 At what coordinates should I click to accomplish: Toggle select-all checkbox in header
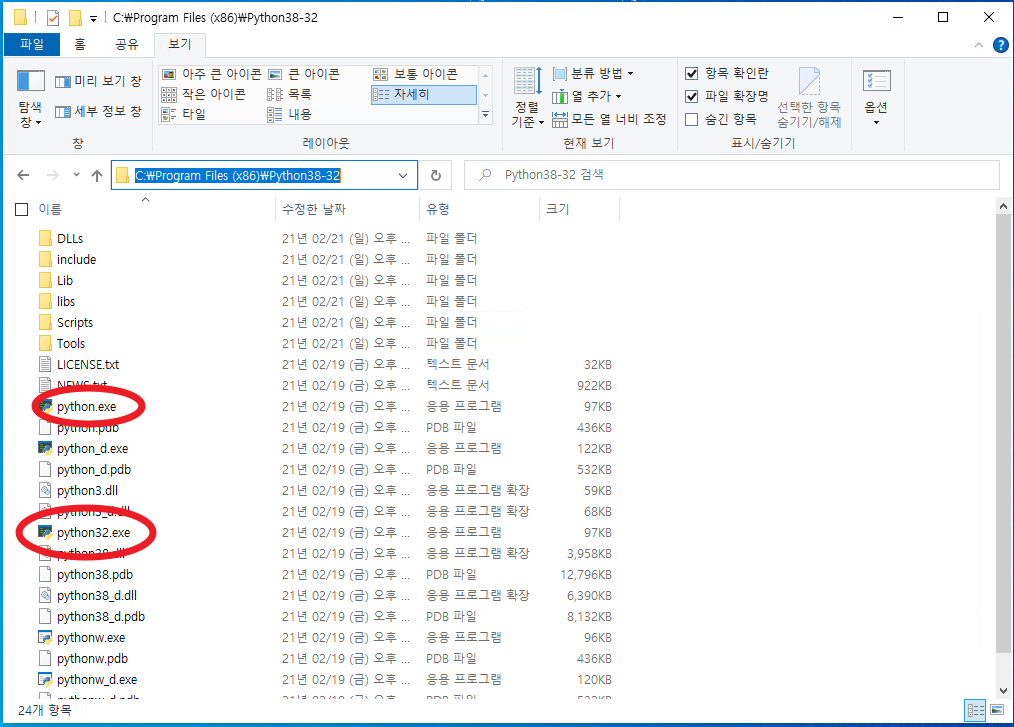pyautogui.click(x=22, y=210)
